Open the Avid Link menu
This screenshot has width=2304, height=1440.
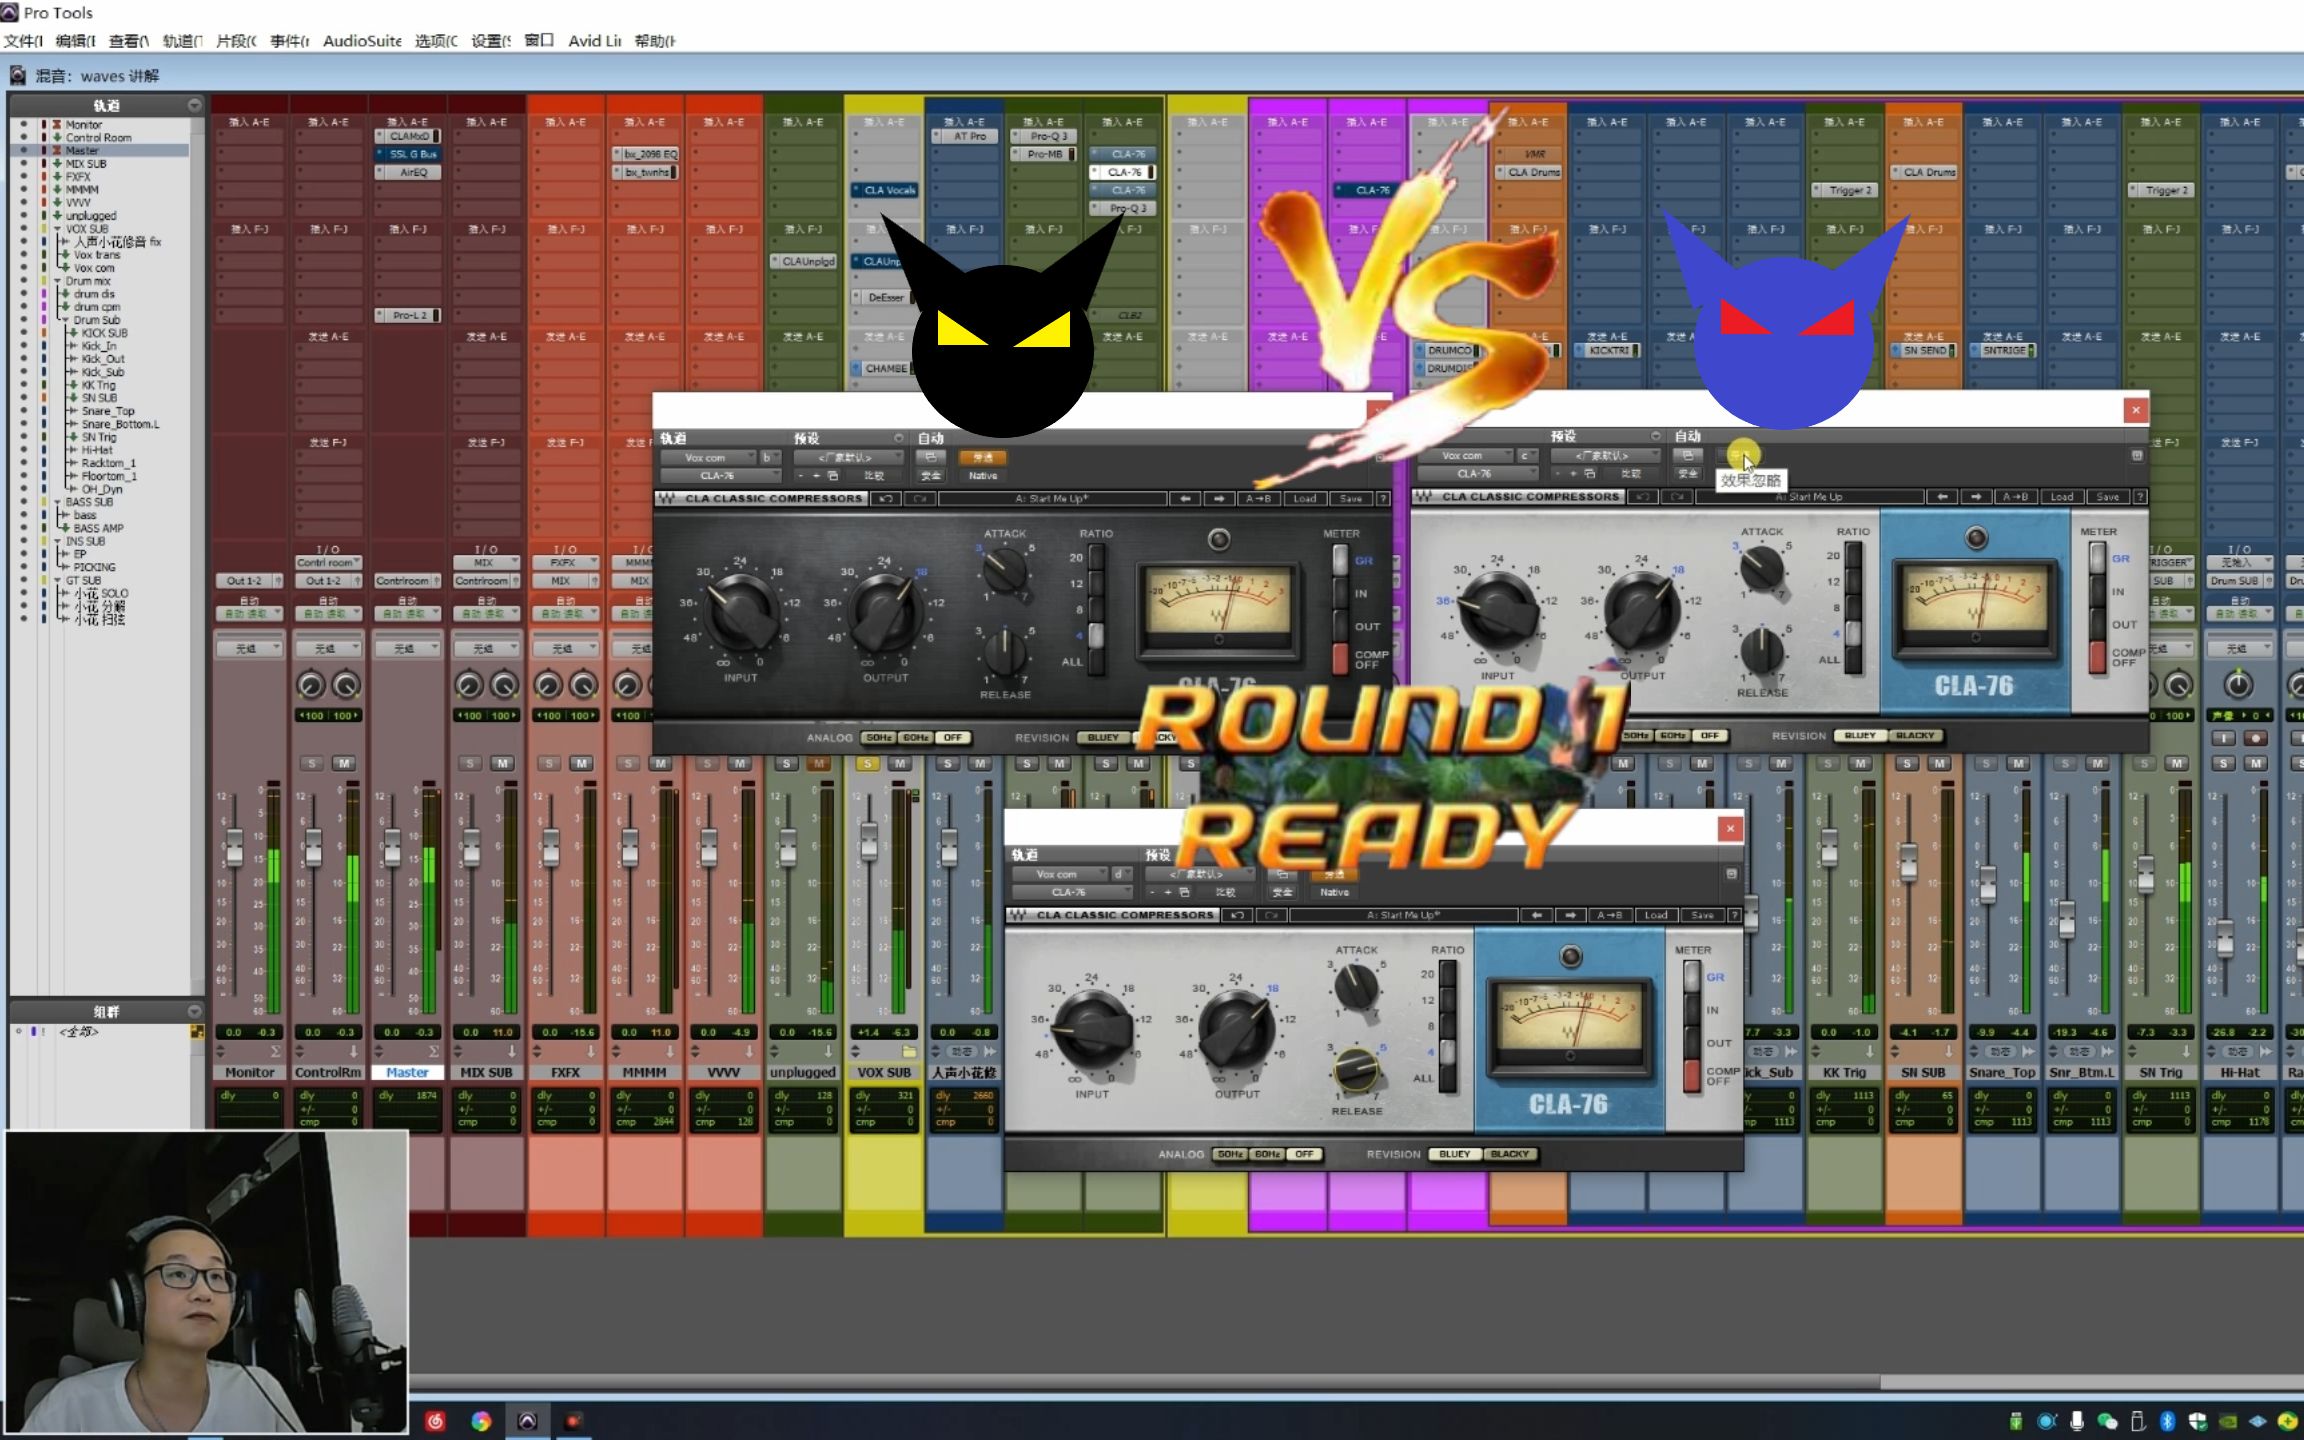[x=594, y=41]
